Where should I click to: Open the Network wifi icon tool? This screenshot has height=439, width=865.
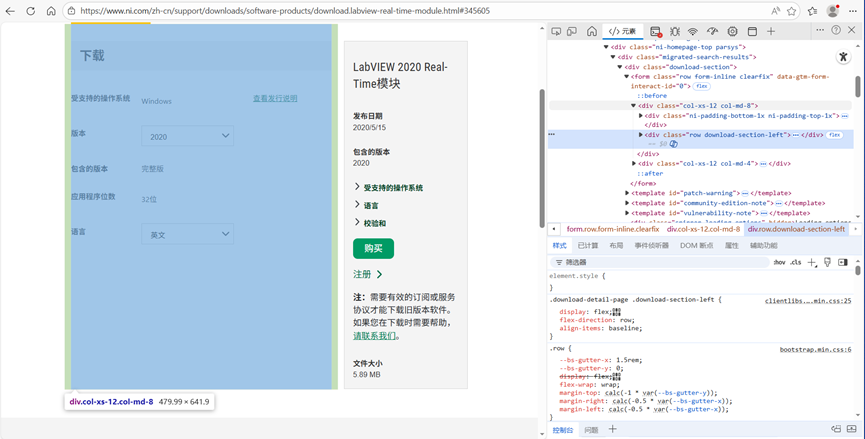693,31
